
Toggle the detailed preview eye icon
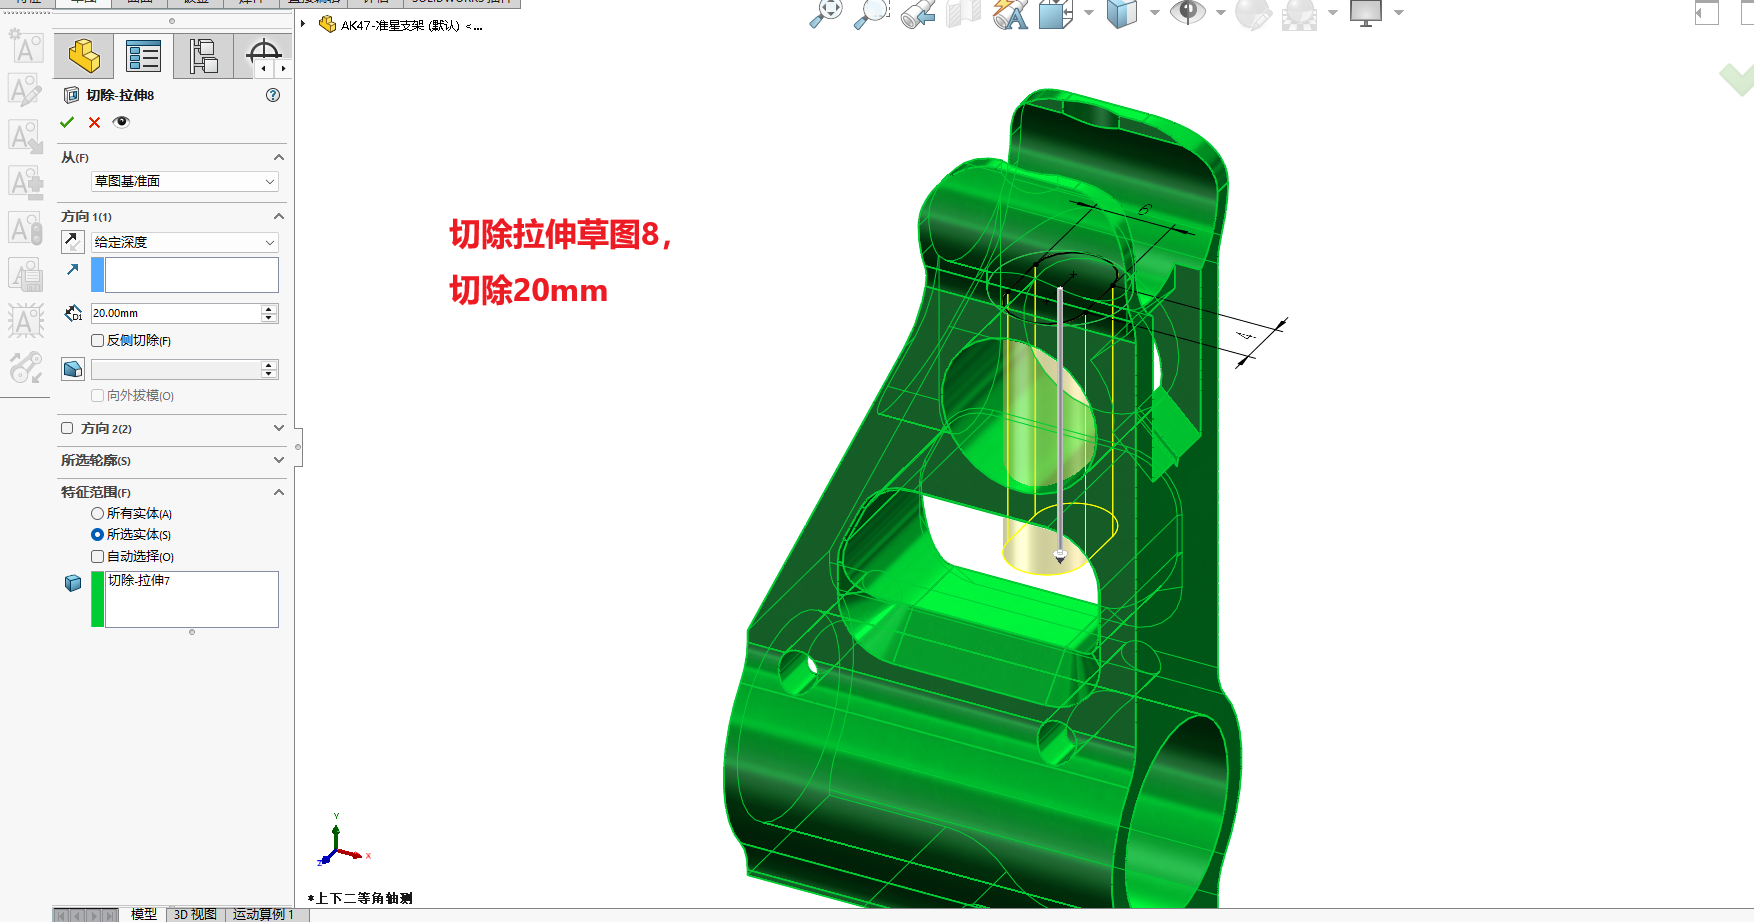tap(121, 122)
